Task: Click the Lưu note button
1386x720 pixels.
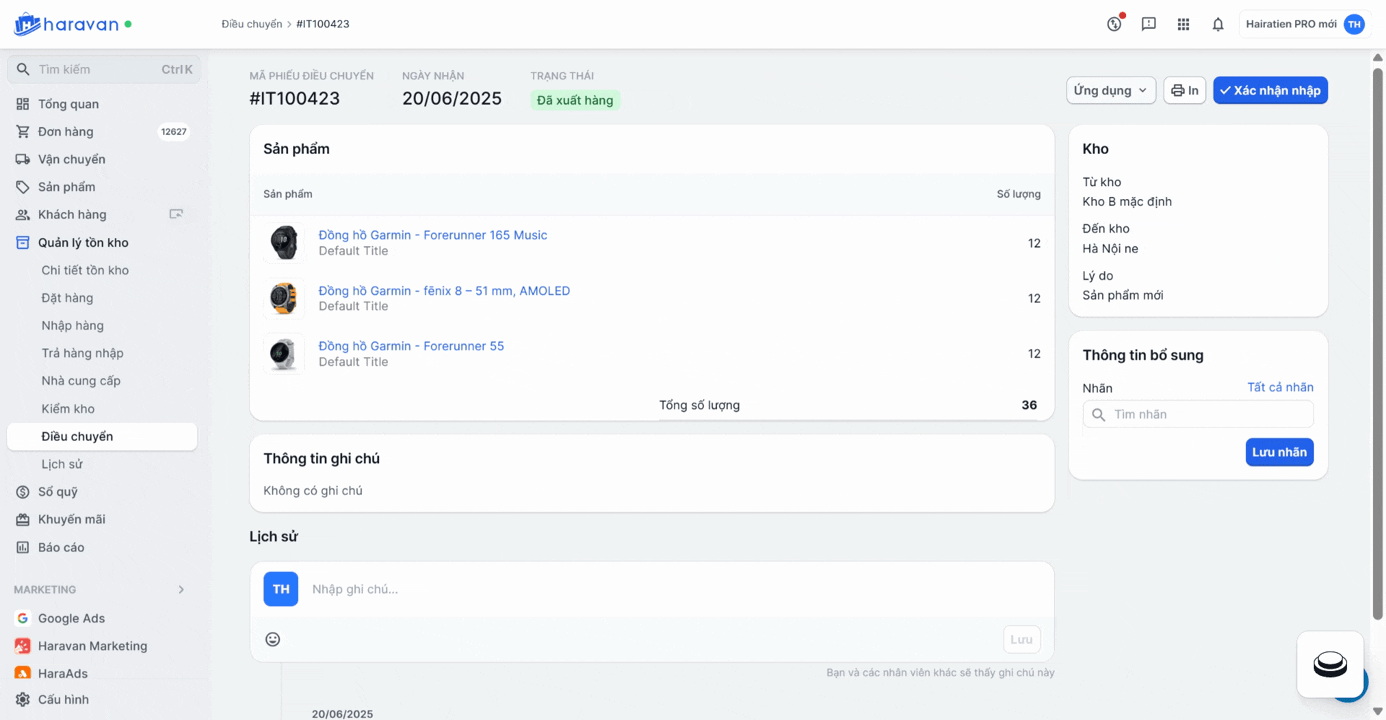Action: [1021, 639]
